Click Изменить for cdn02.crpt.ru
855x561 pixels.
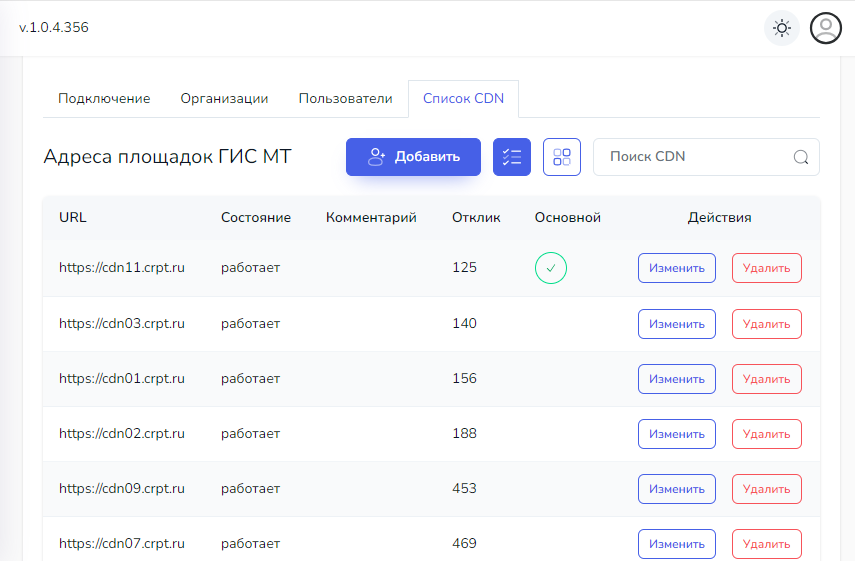click(677, 434)
